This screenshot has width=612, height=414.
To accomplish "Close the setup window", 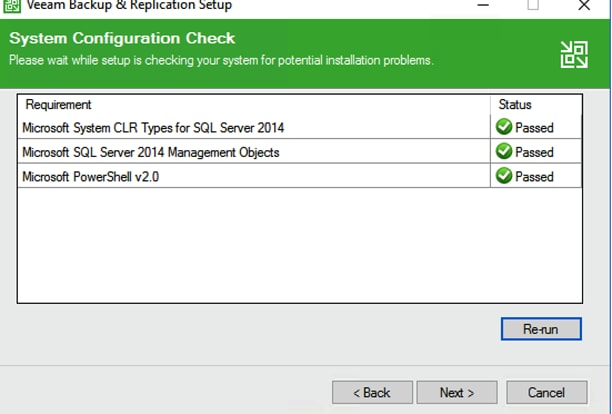I will tap(584, 5).
